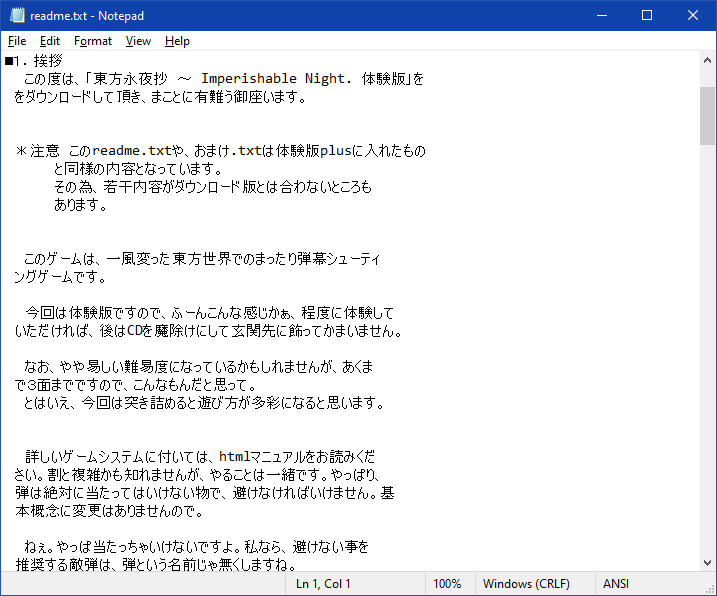Click the line starting 'と同様の内容'
The width and height of the screenshot is (717, 596).
[x=138, y=169]
